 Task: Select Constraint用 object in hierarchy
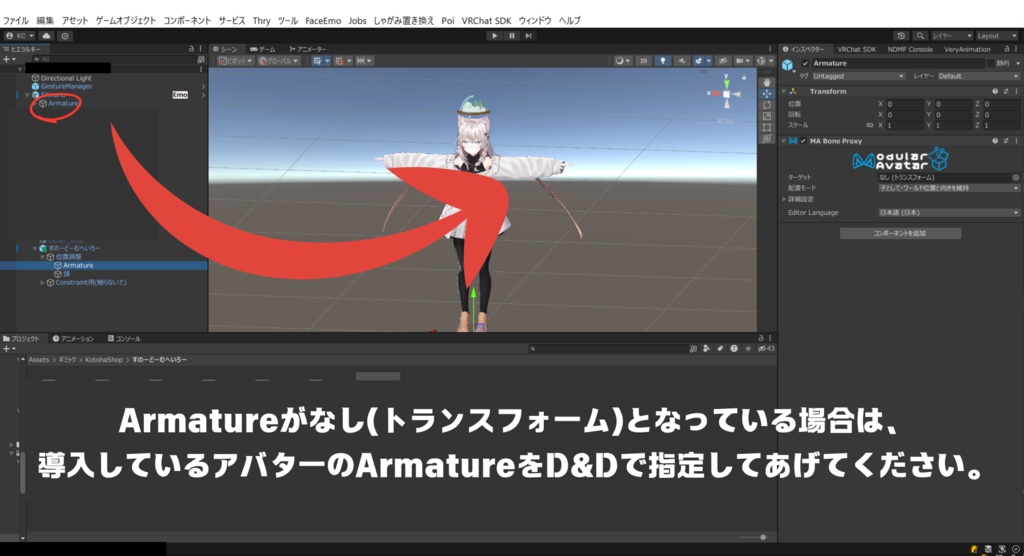[x=90, y=282]
